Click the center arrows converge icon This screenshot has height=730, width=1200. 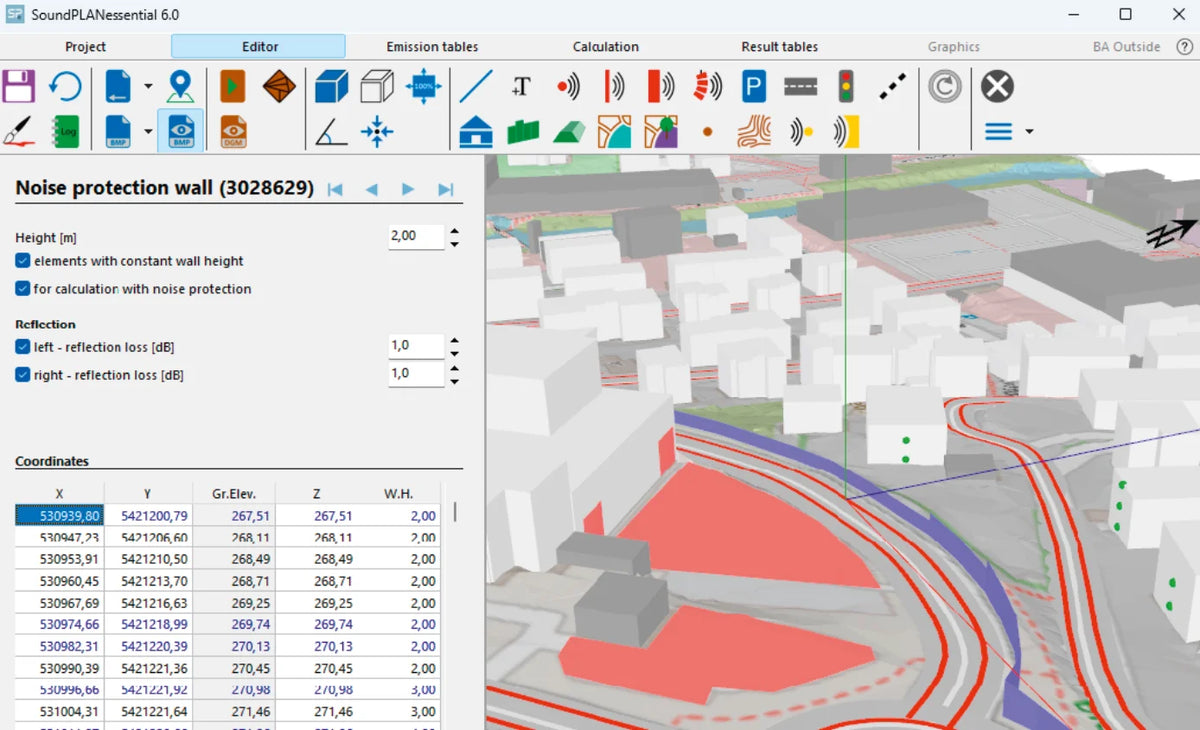377,131
